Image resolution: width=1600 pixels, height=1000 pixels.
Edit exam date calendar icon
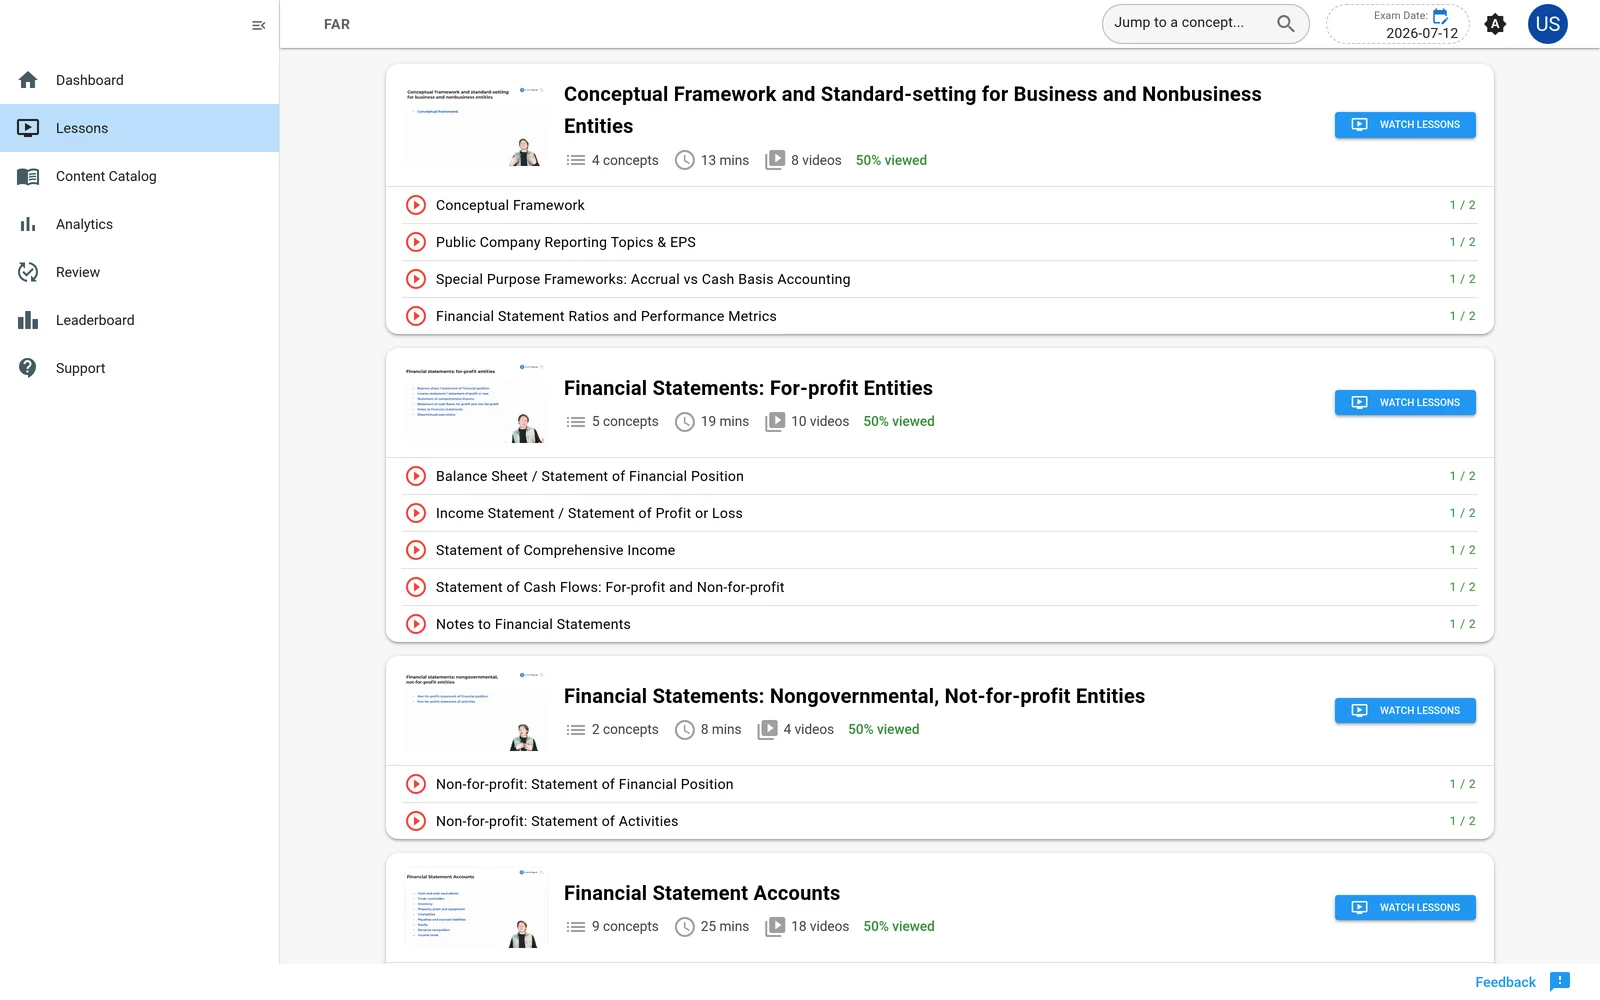[1441, 16]
